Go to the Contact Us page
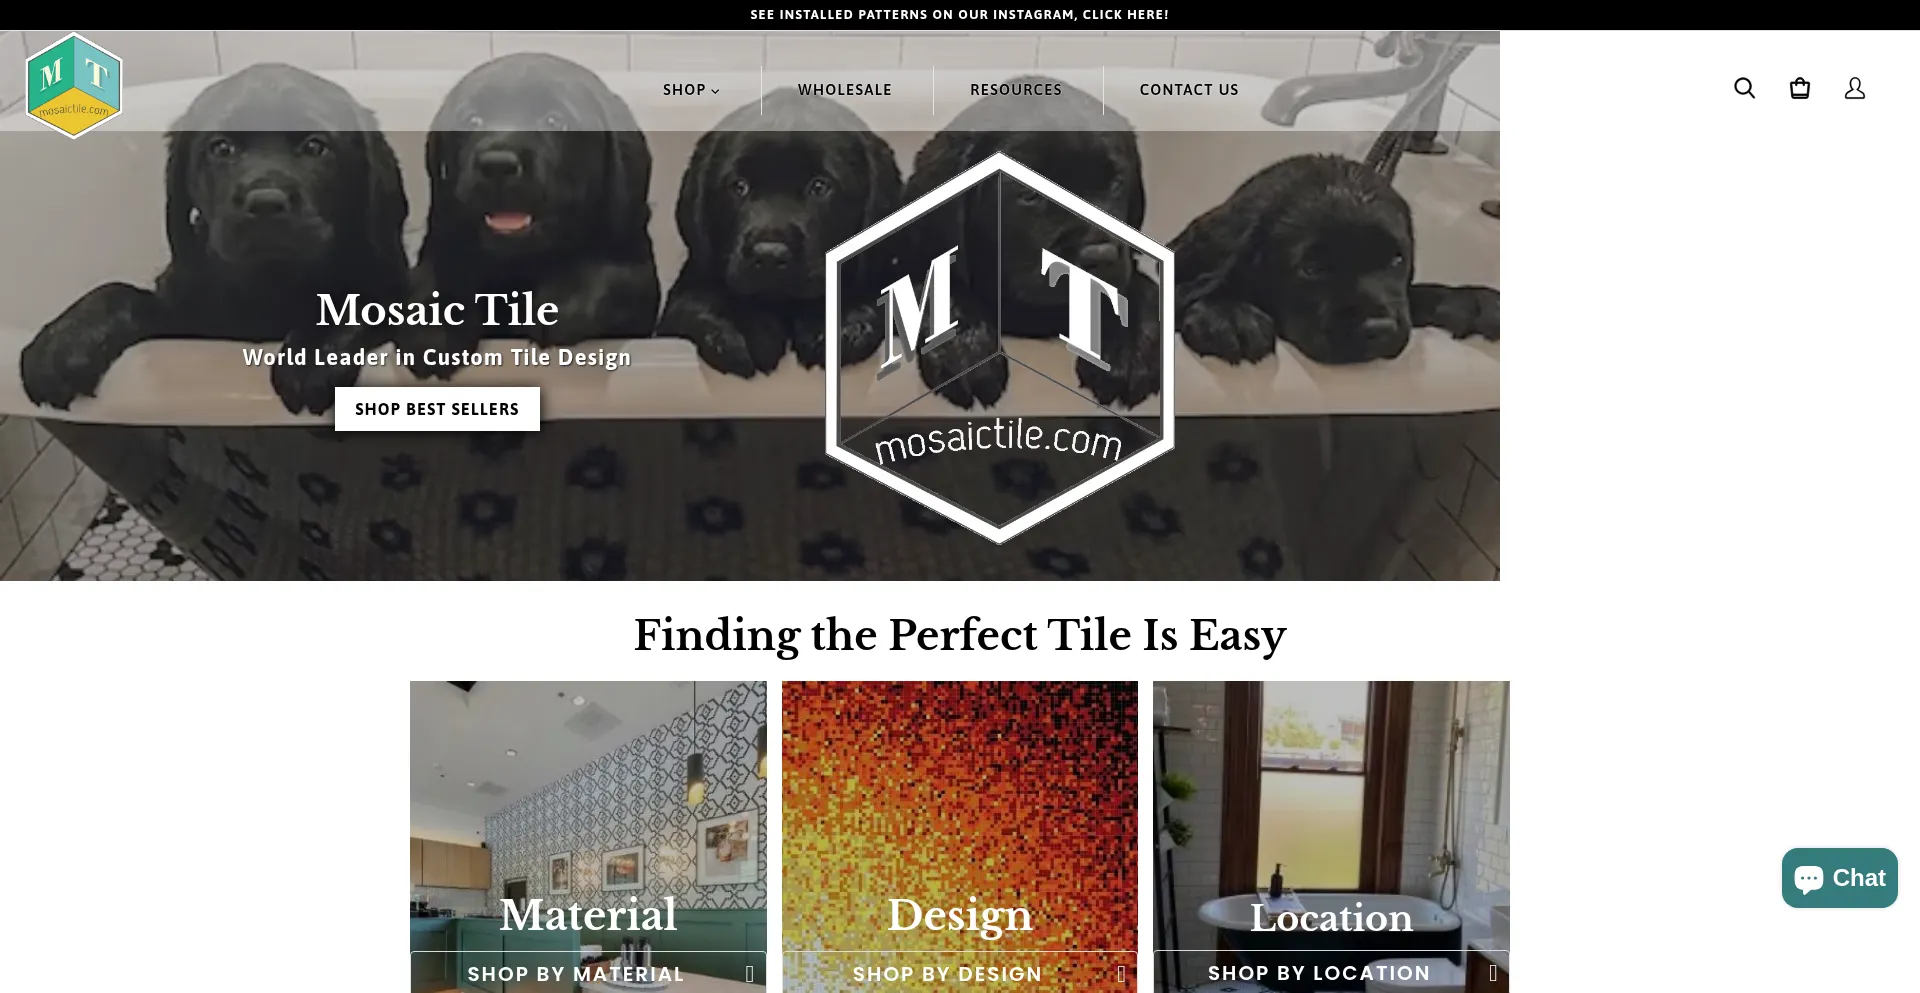Screen dimensions: 1920x993 click(1189, 90)
